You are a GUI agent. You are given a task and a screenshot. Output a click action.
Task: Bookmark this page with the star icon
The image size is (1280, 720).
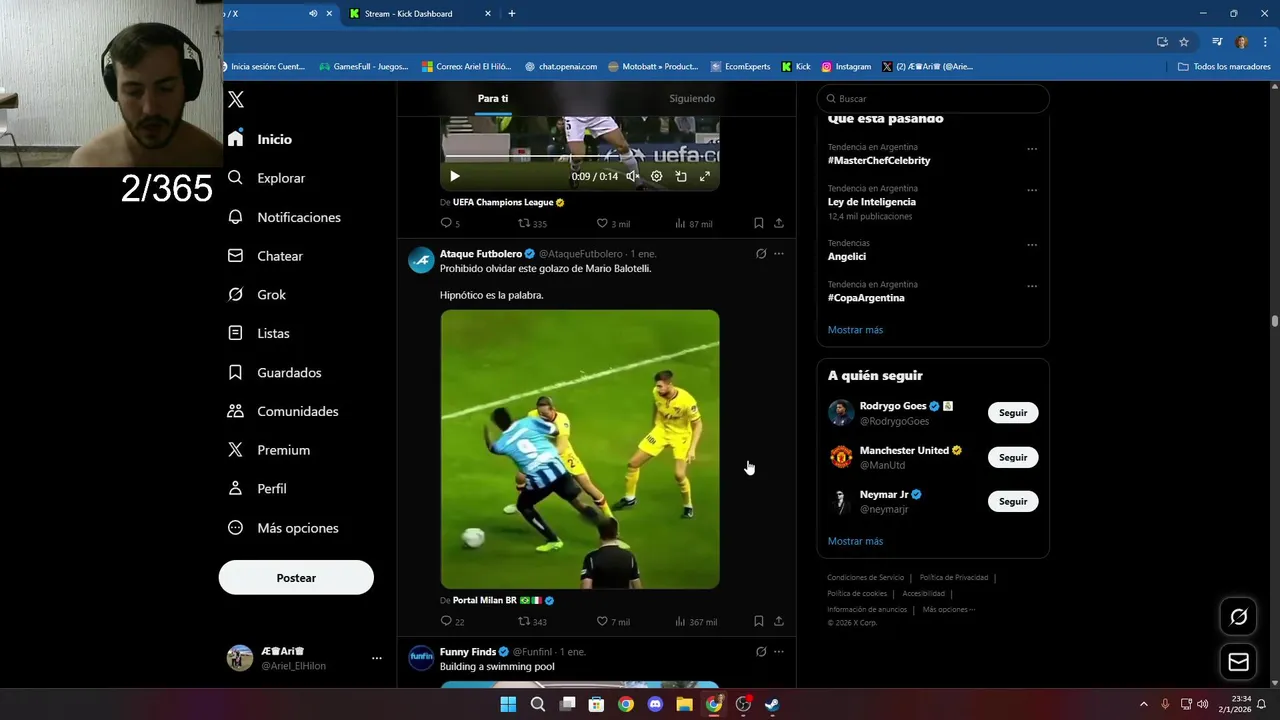coord(1184,42)
